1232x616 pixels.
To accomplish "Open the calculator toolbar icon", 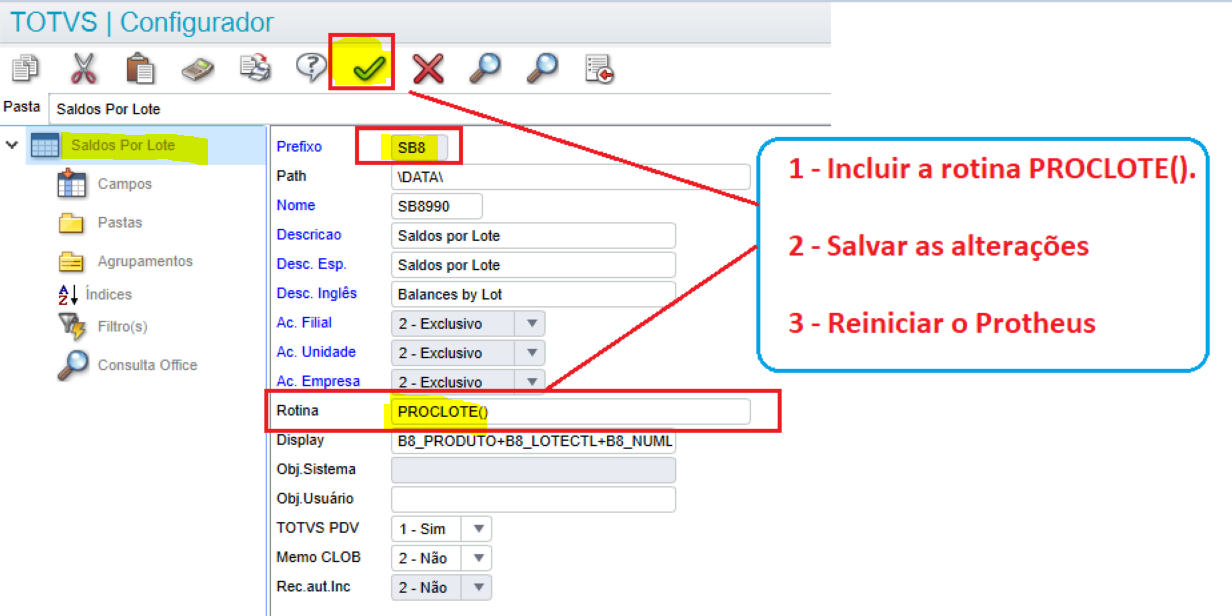I will coord(198,69).
